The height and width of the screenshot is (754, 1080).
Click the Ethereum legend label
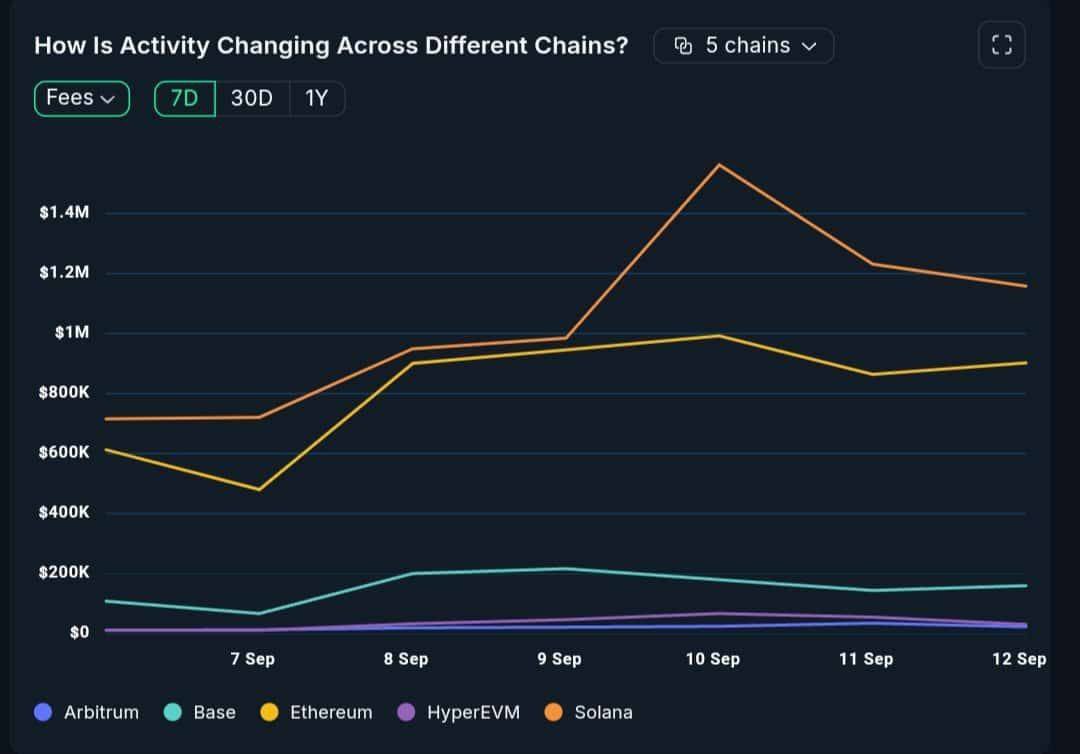click(x=330, y=712)
